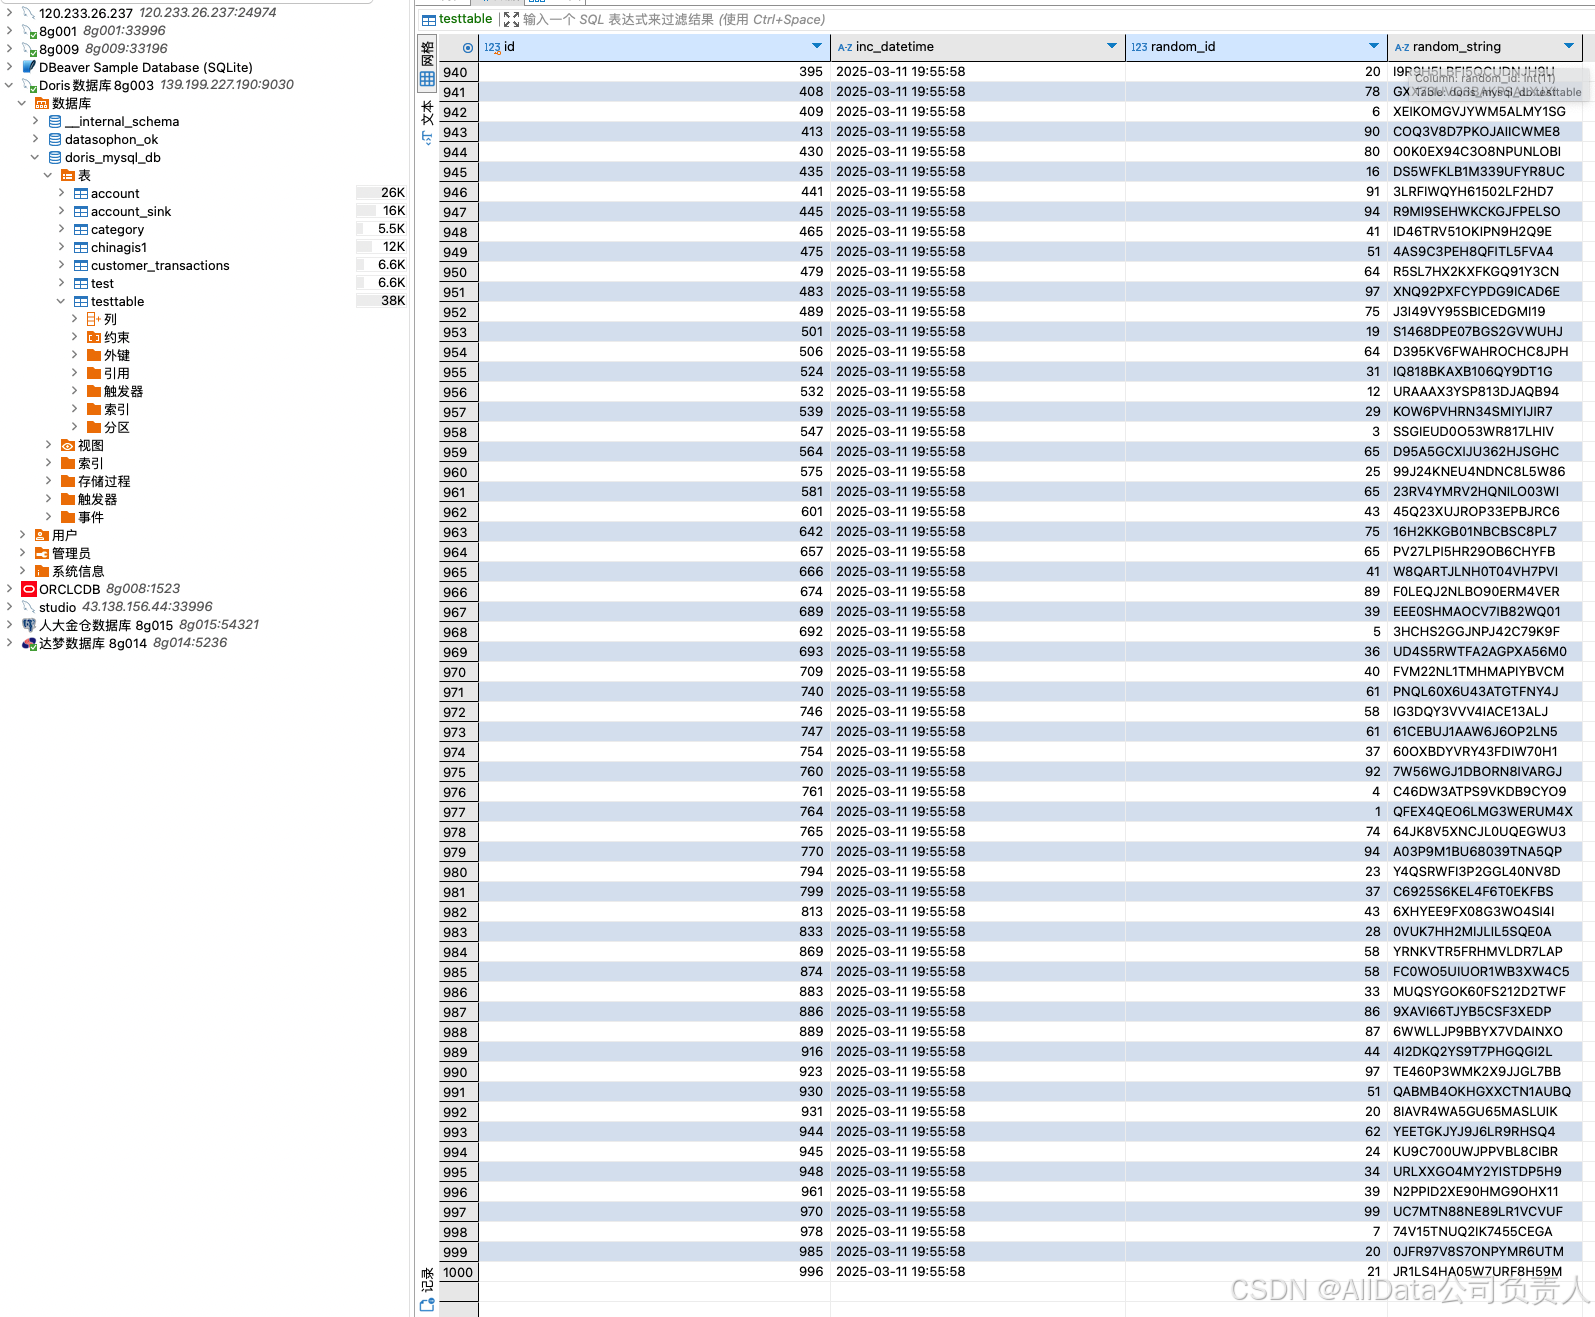Click the Users (用户) folder icon

(42, 536)
